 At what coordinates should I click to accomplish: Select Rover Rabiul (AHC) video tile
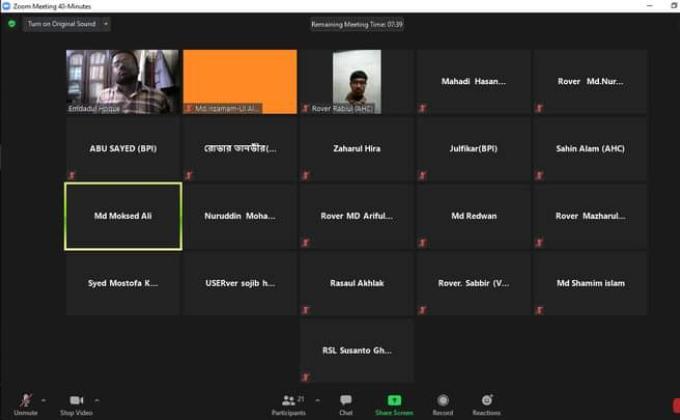coord(357,82)
